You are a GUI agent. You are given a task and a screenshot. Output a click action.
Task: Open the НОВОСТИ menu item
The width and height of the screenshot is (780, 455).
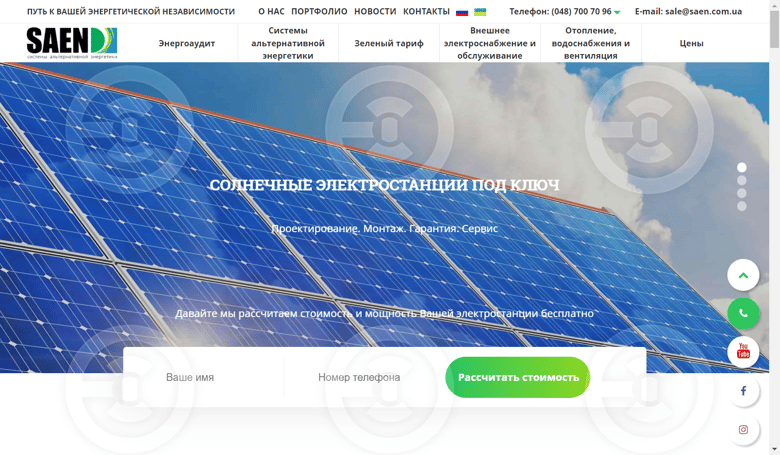click(375, 11)
